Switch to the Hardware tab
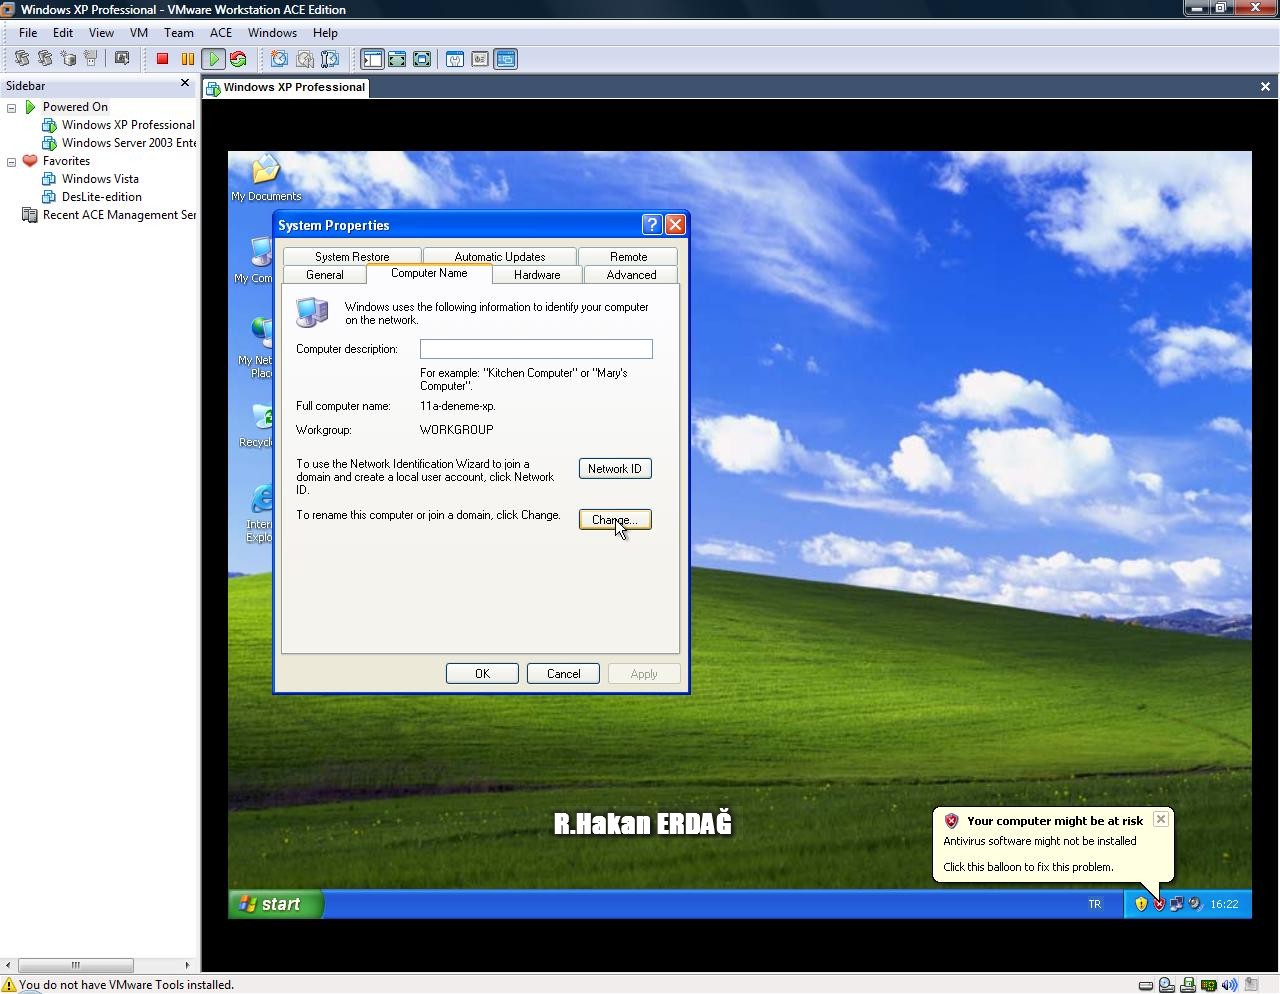Image resolution: width=1280 pixels, height=994 pixels. pos(537,275)
